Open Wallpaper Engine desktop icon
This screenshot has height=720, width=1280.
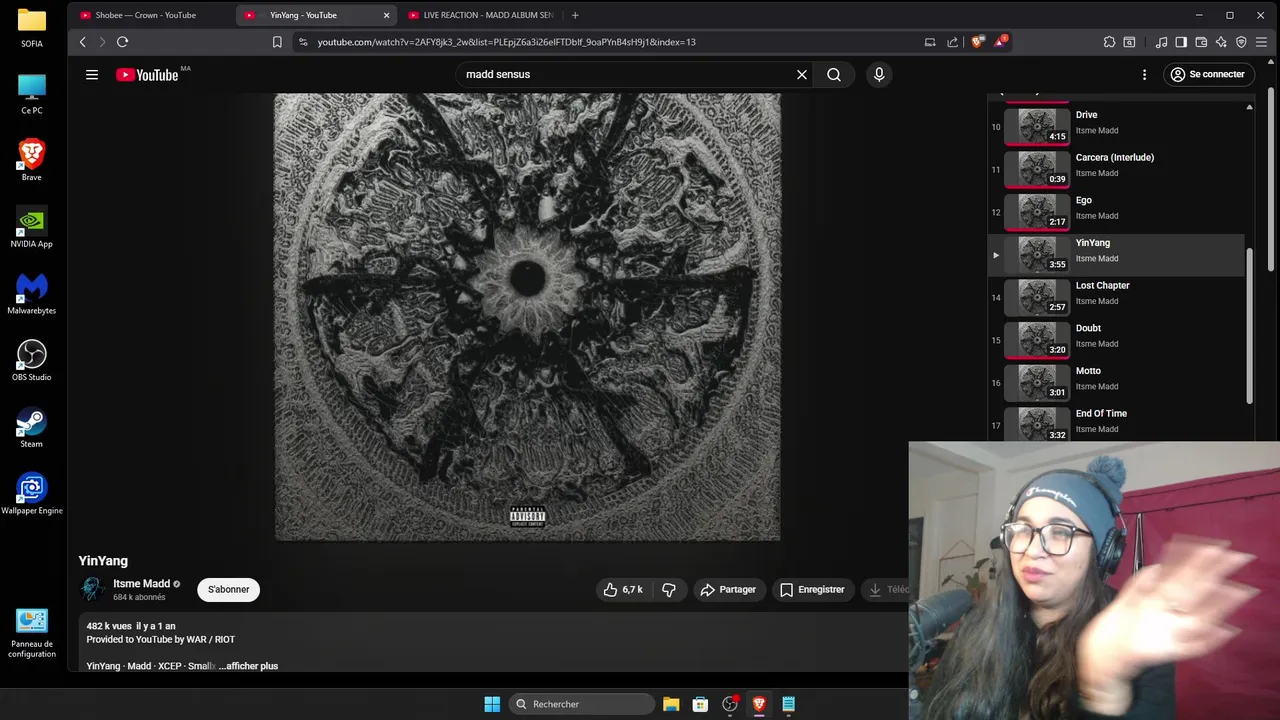pos(32,493)
